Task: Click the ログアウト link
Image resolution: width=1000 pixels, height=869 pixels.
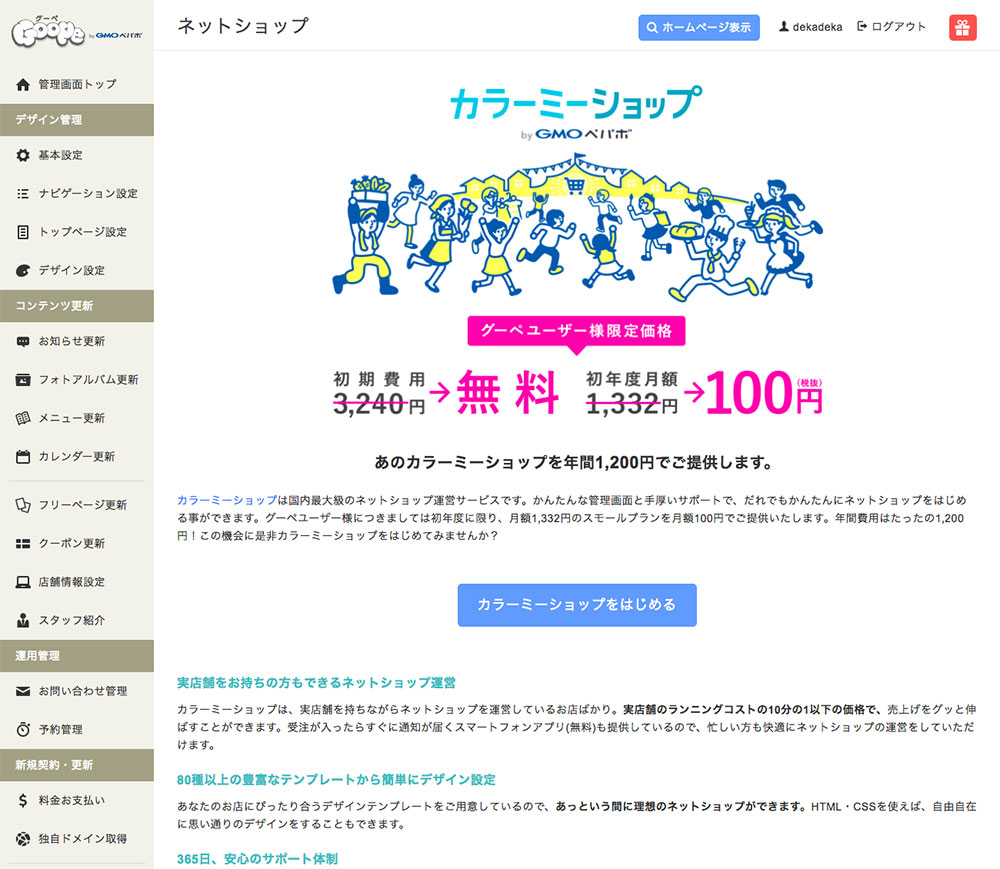Action: [x=898, y=26]
